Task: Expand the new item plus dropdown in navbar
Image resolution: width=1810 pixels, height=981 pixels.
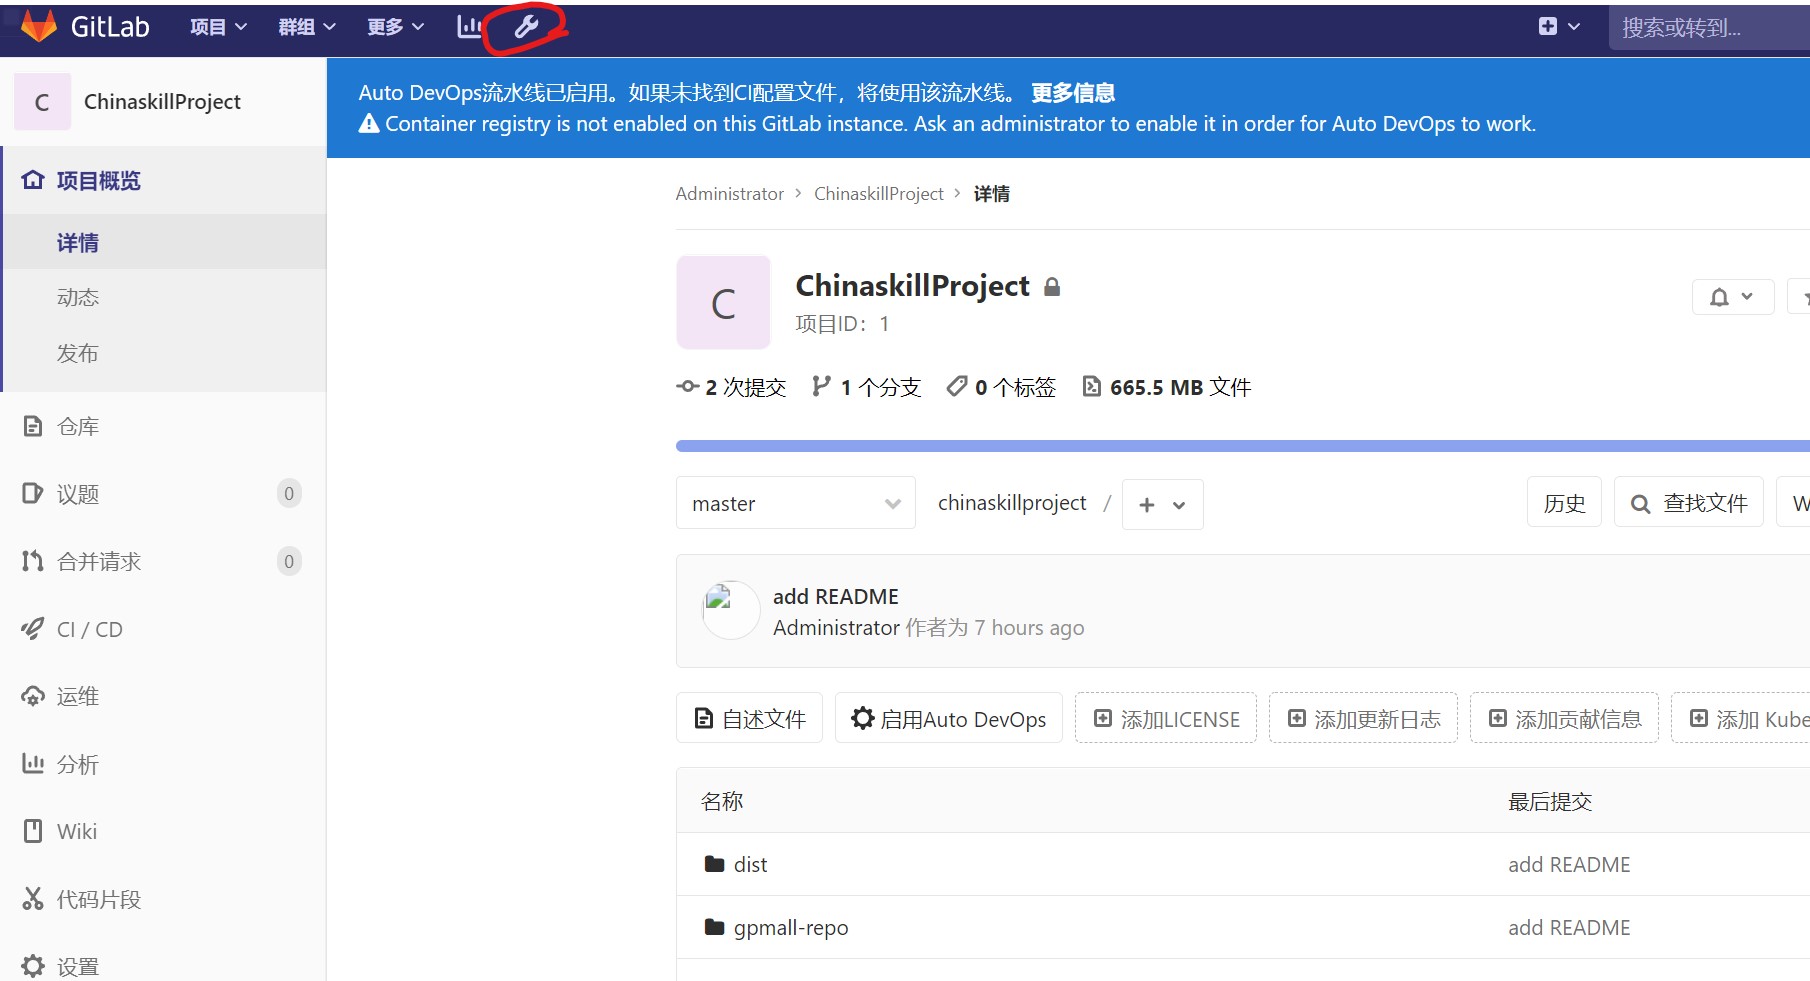Action: tap(1558, 27)
